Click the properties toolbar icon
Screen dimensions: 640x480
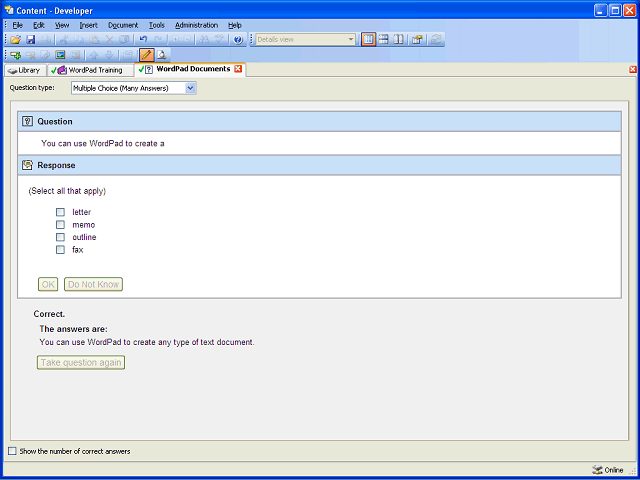(x=417, y=40)
